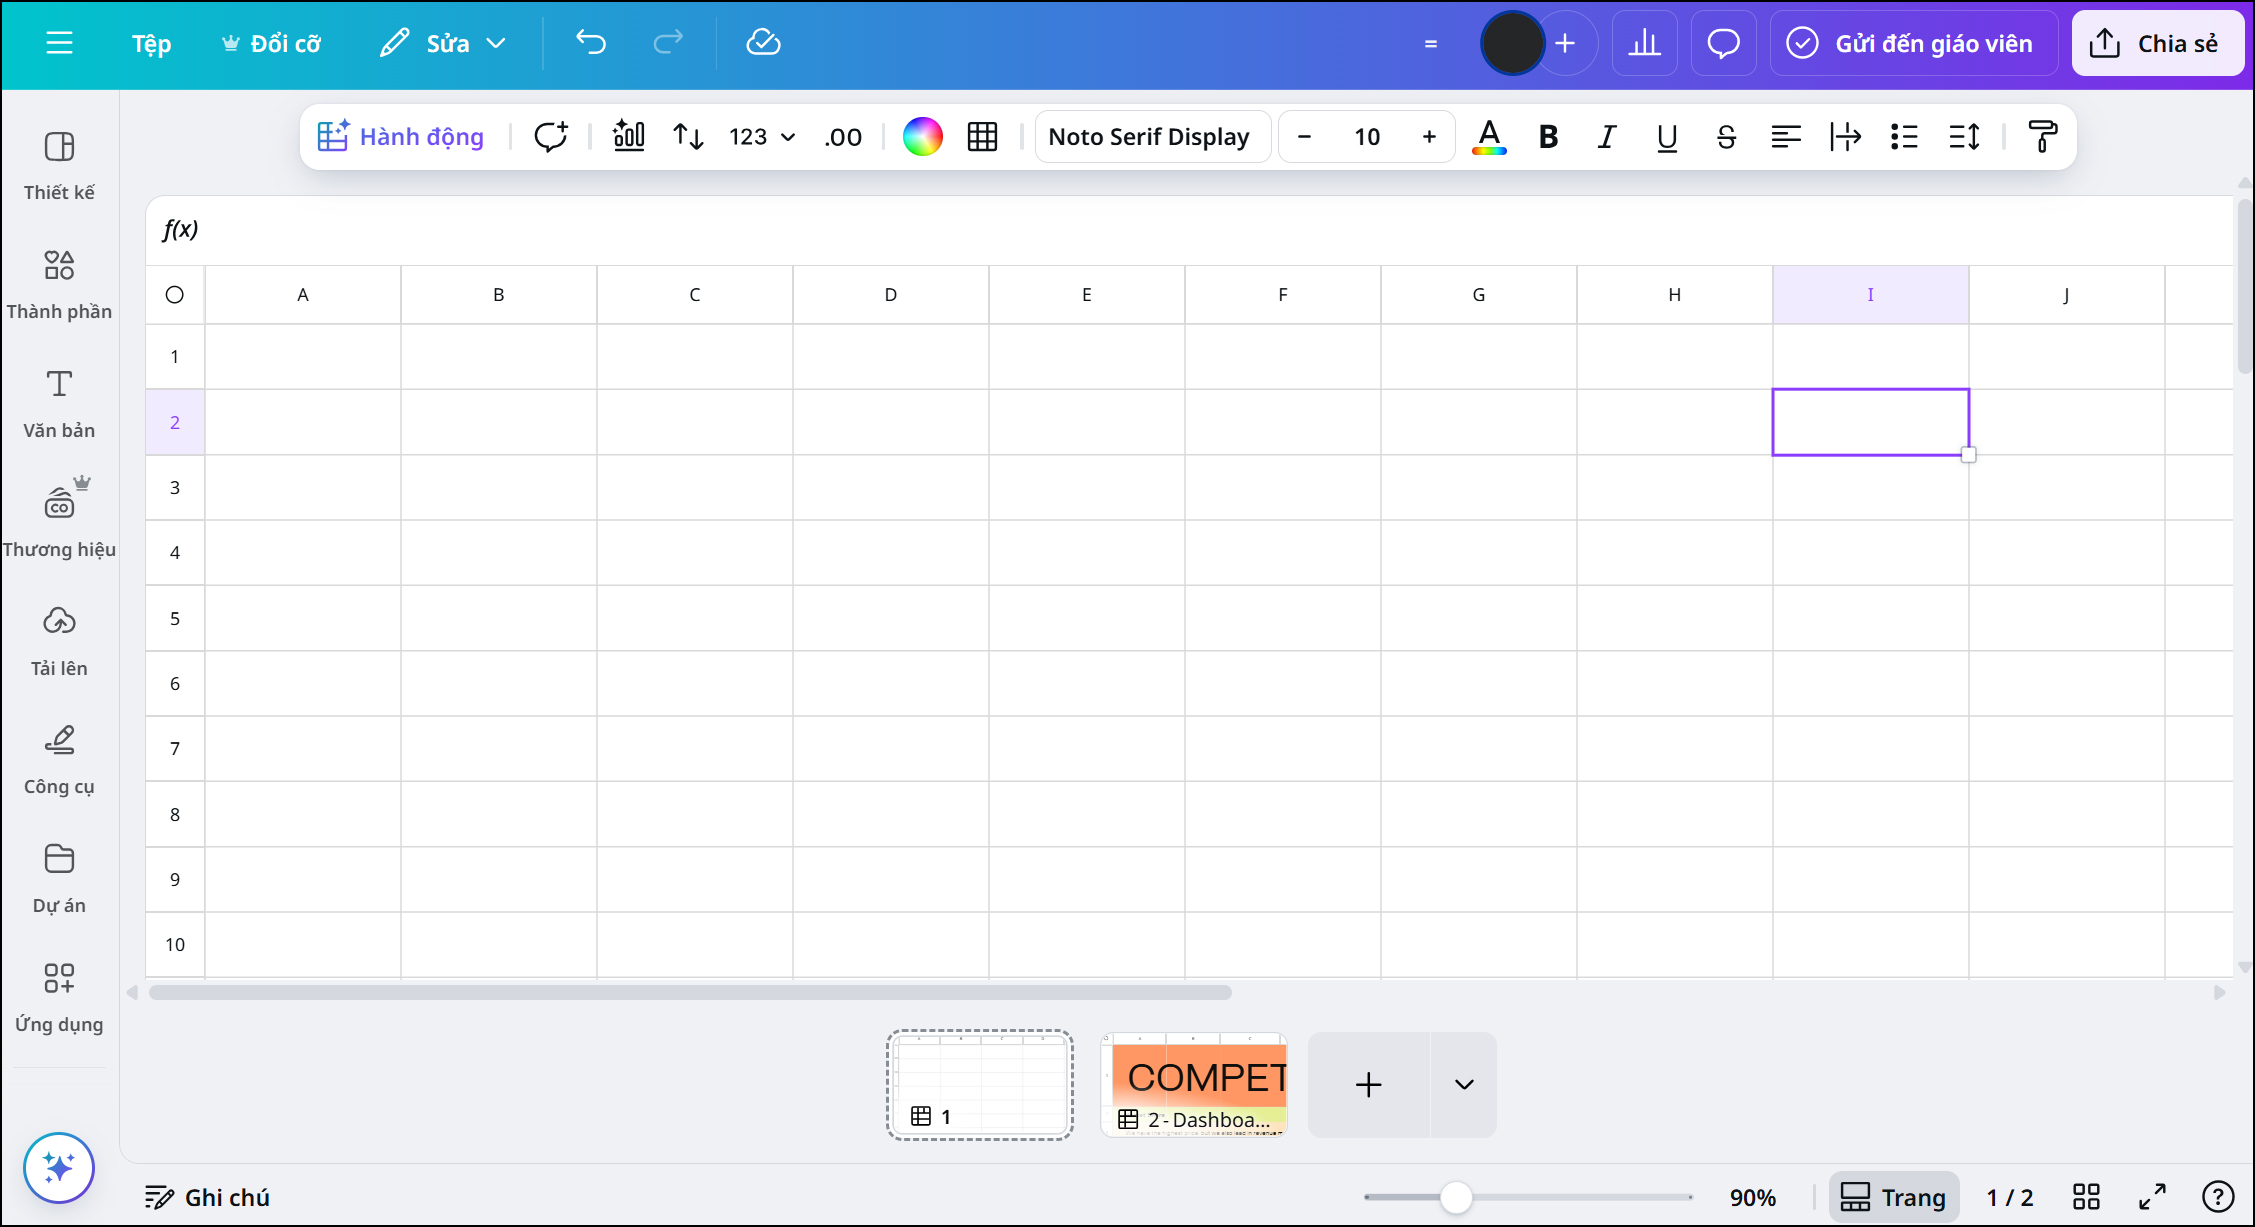Open the Thương hiệu brand panel
Screen dimensions: 2255x1227
pos(60,523)
